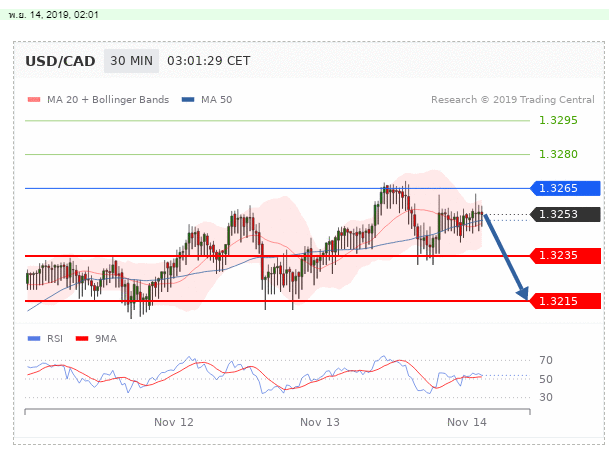Click the 9MA red legend swatch

coord(82,339)
